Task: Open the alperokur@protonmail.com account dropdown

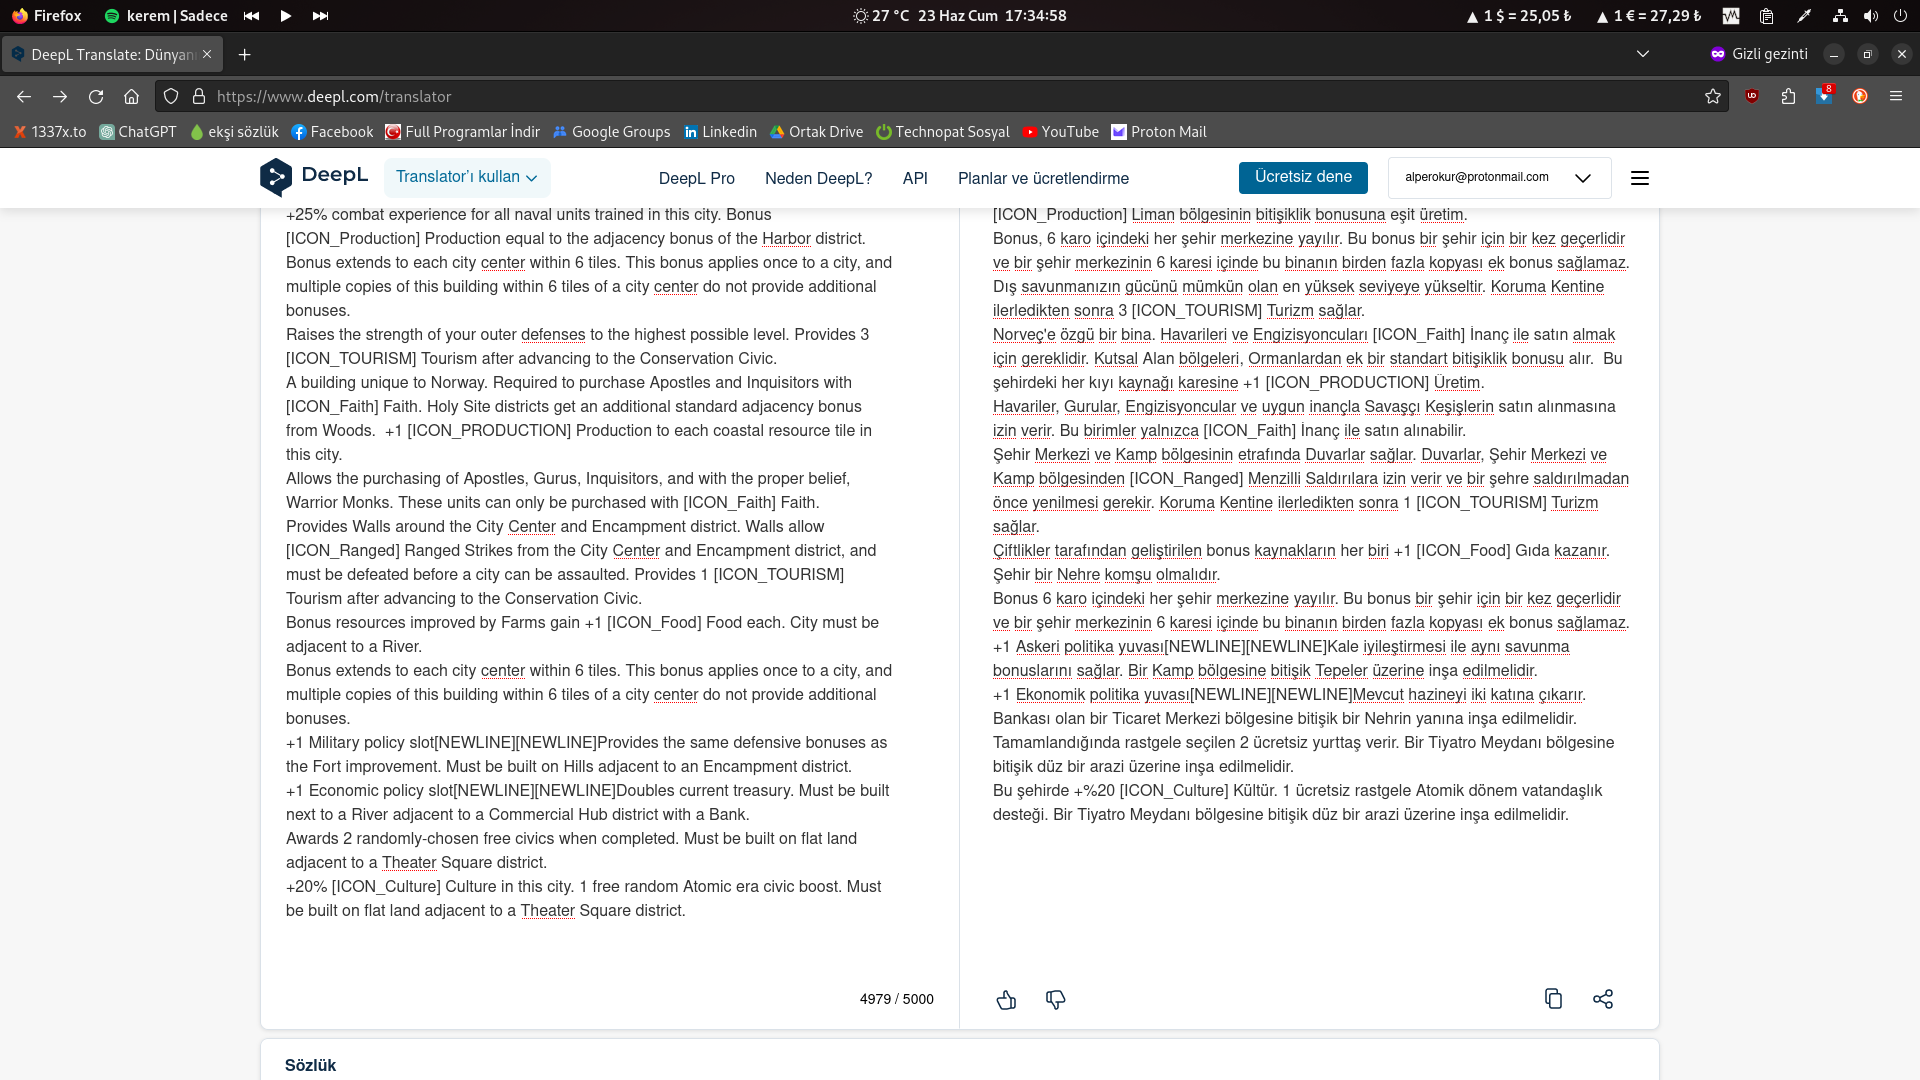Action: pos(1498,178)
